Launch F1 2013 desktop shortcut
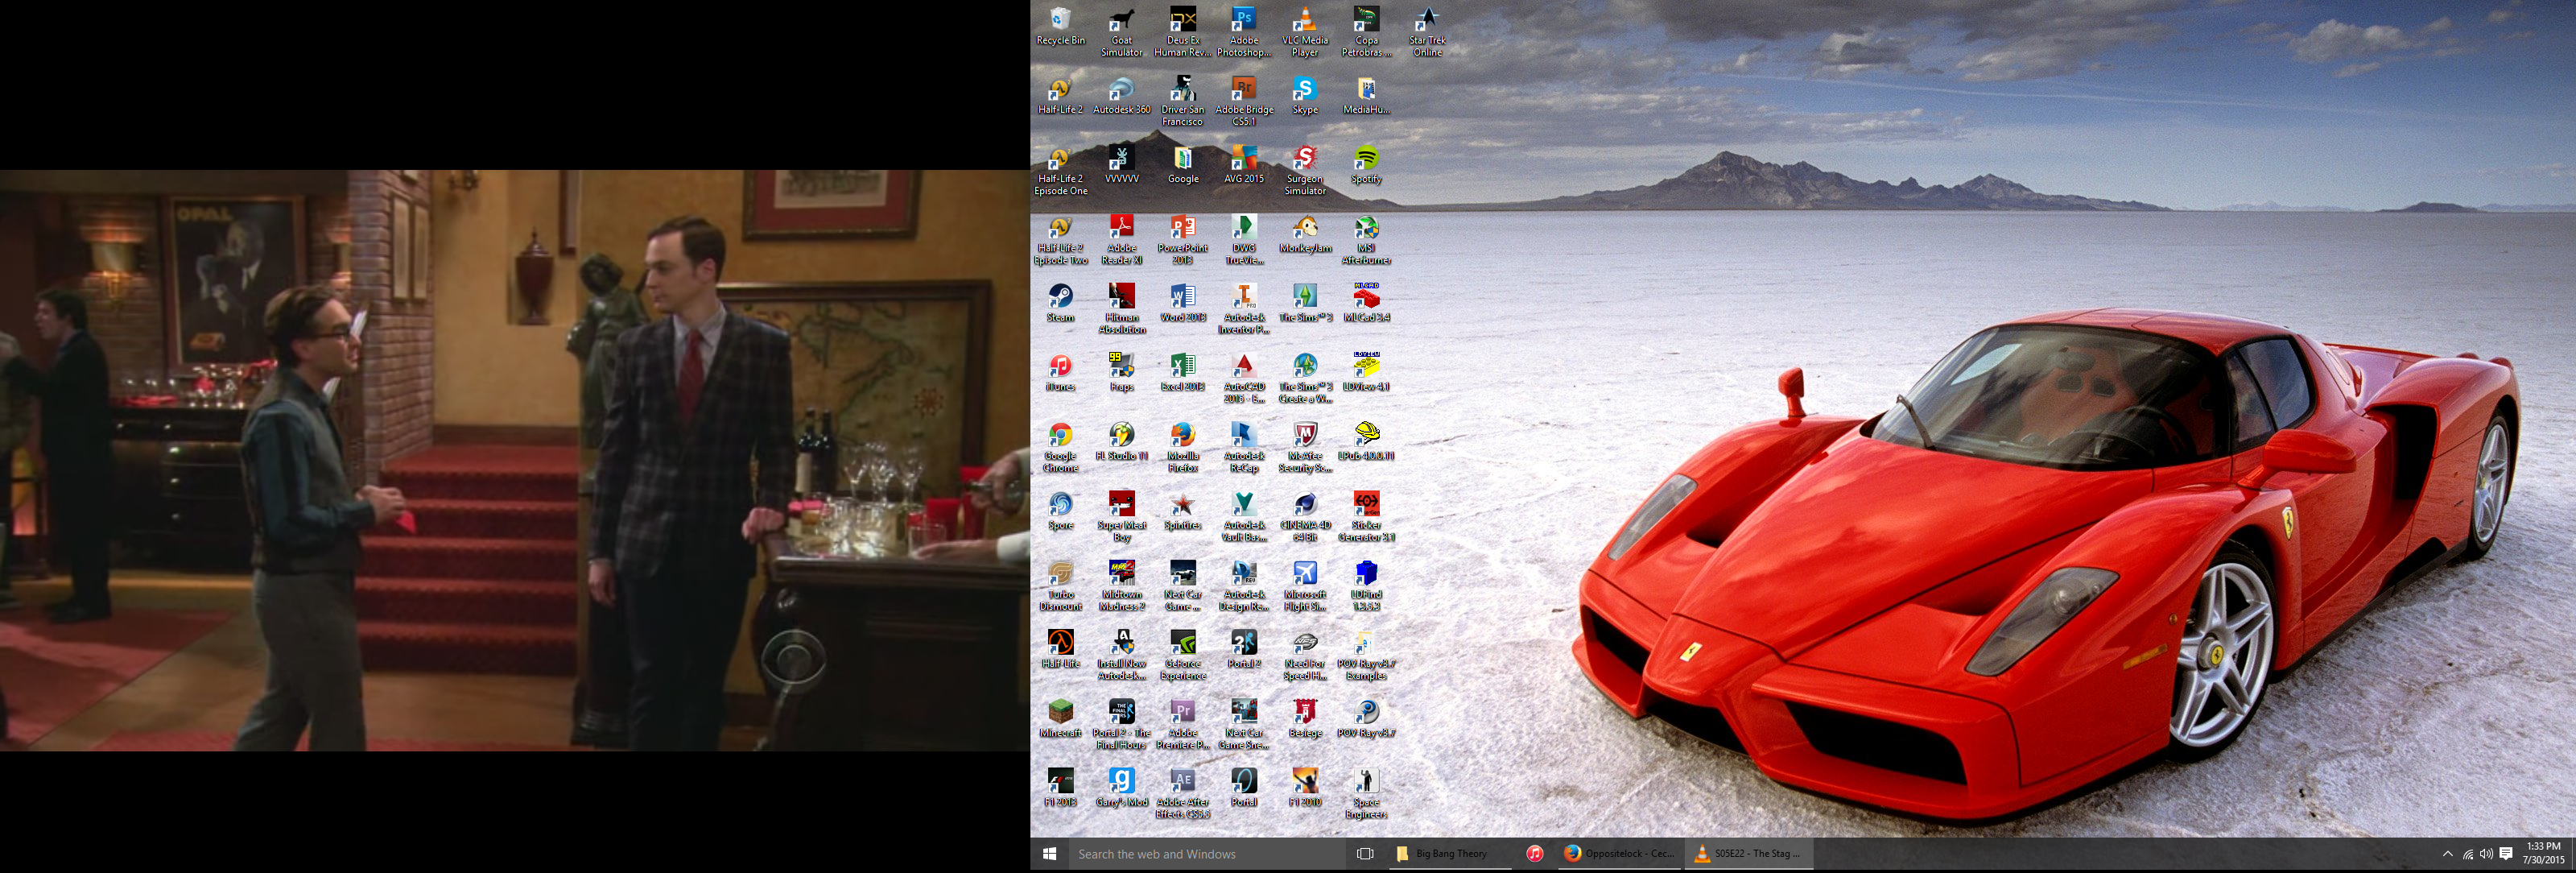This screenshot has height=873, width=2576. click(1060, 787)
